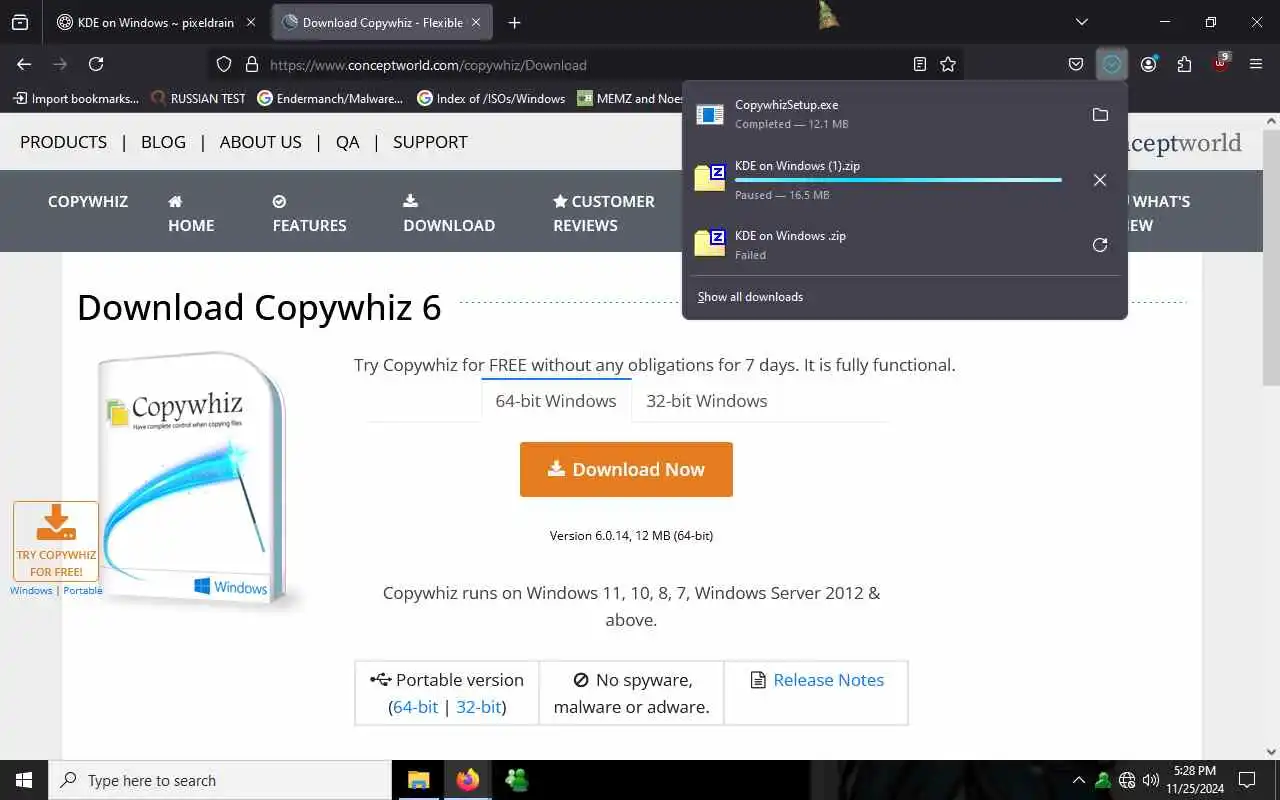Open CUSTOMER REVIEWS navigation item
The image size is (1280, 800).
[604, 213]
